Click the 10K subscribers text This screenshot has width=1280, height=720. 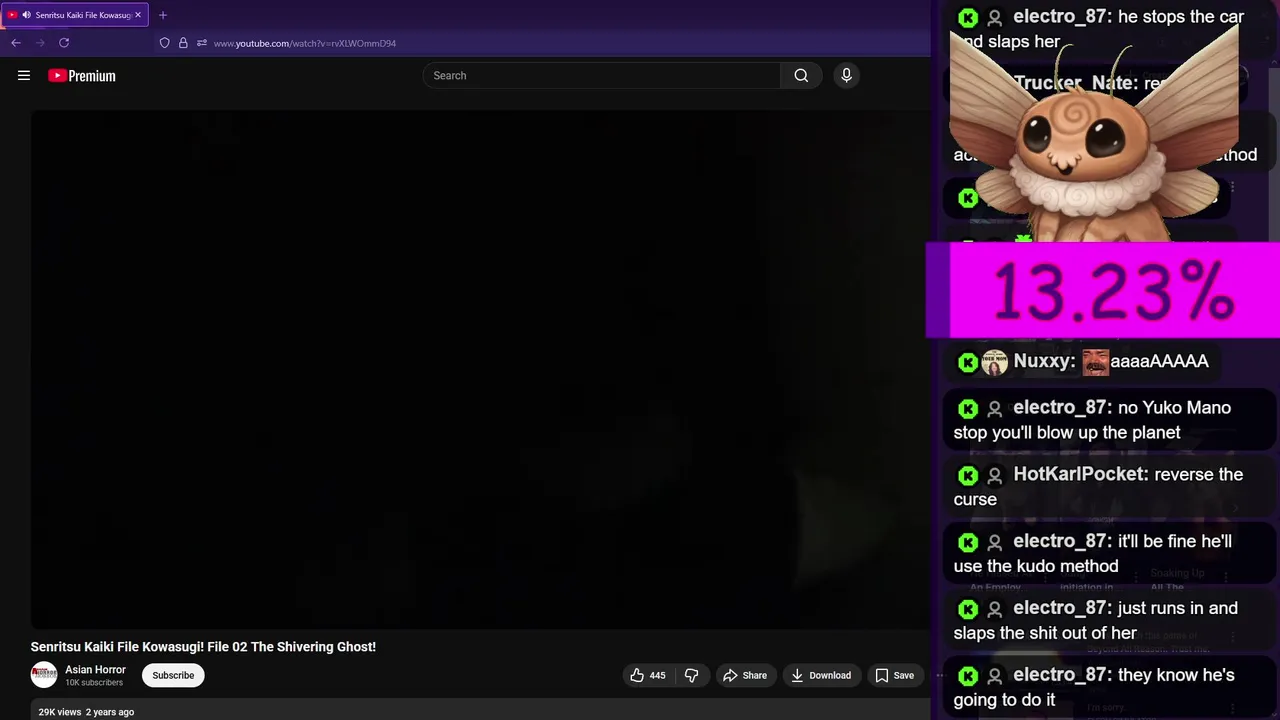click(x=94, y=683)
